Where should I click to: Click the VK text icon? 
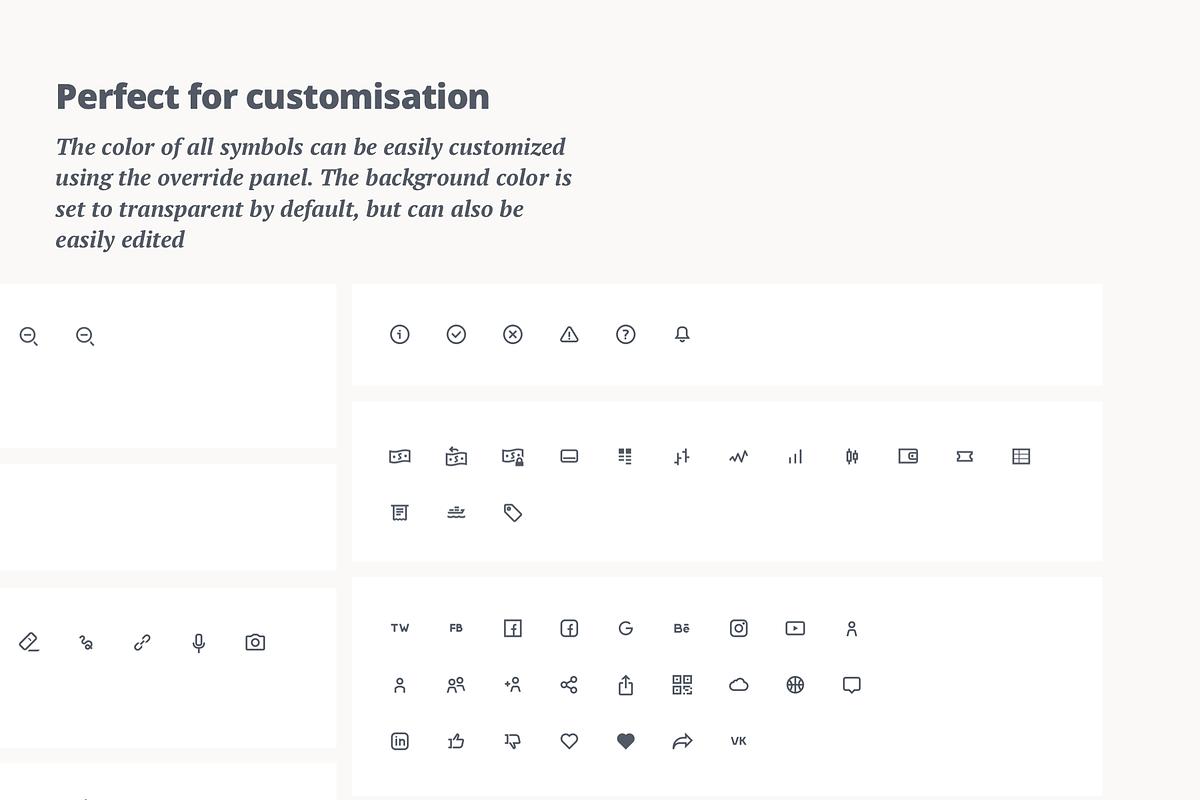[x=739, y=741]
